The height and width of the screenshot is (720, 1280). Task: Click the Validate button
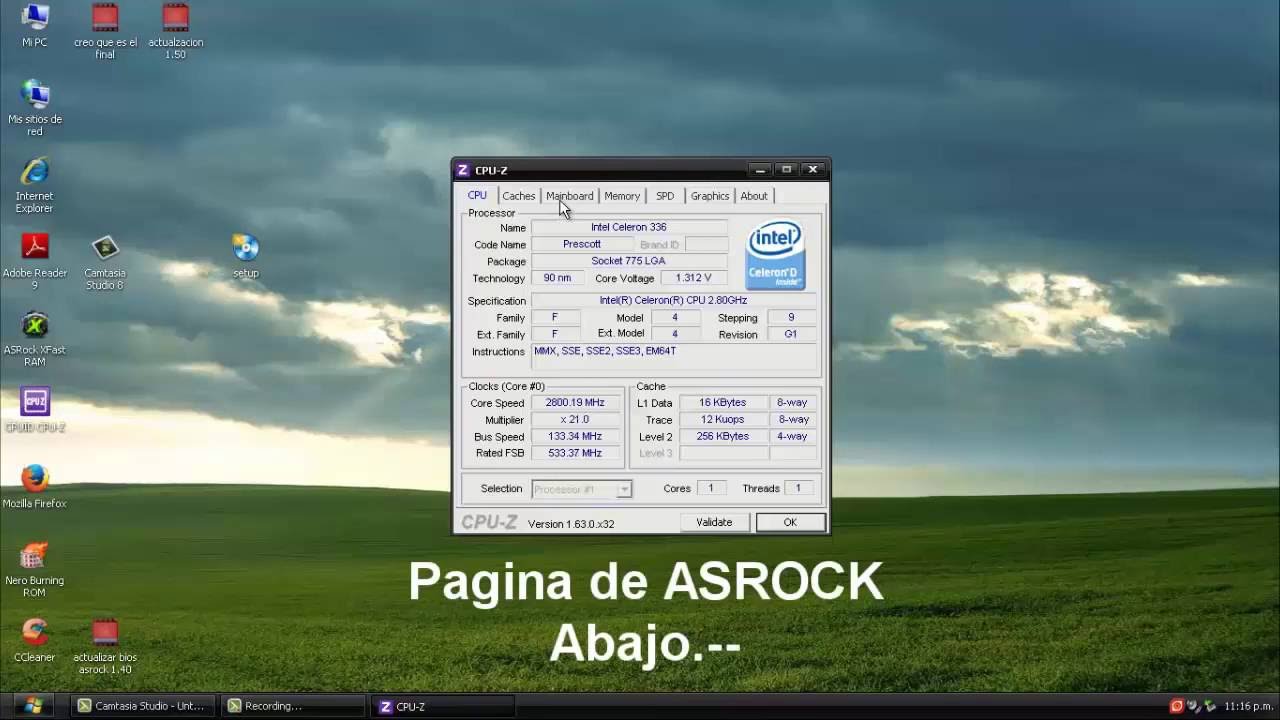click(714, 522)
